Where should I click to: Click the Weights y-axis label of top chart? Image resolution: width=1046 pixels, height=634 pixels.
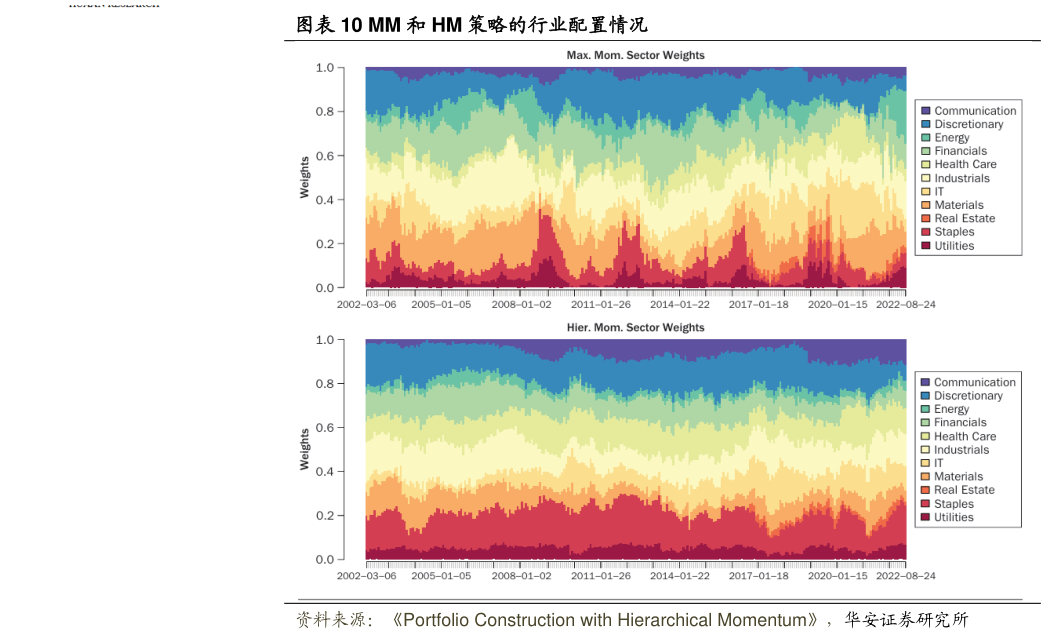click(304, 177)
